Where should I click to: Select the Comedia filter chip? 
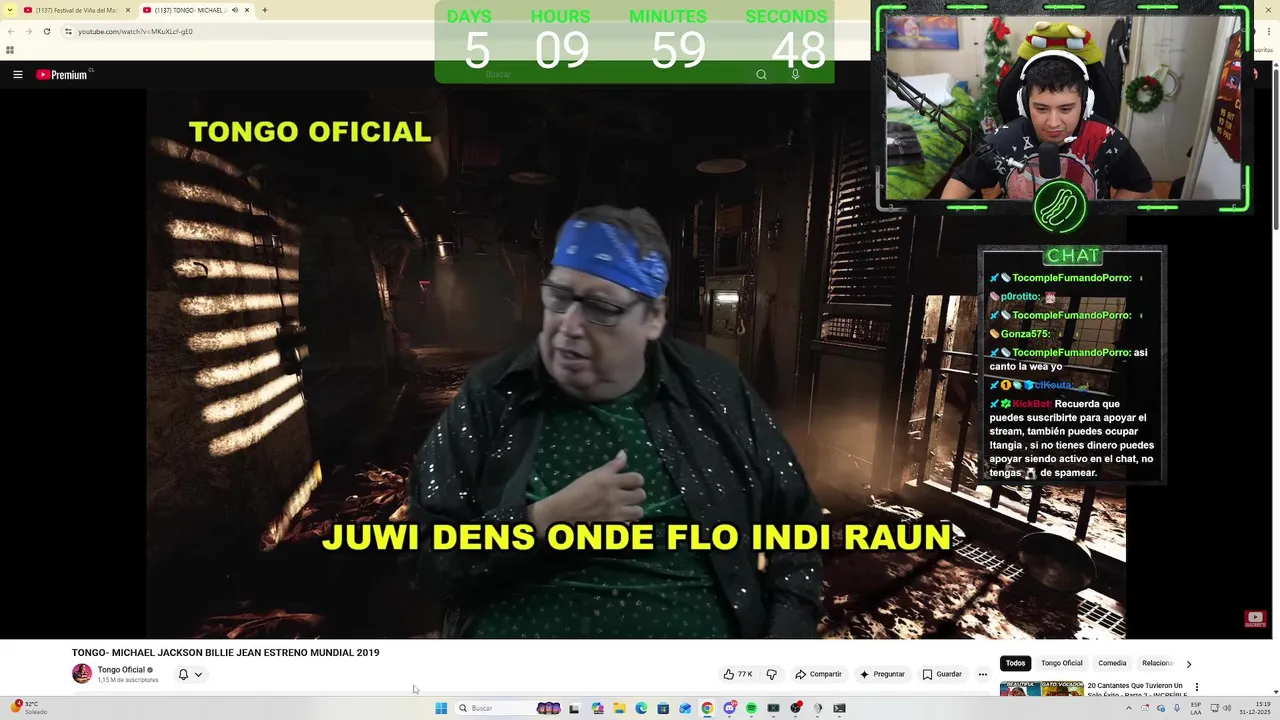(x=1112, y=663)
